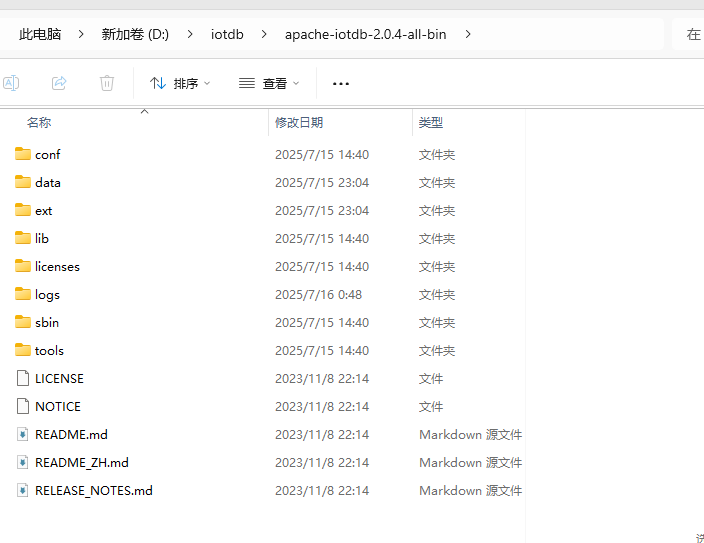Select the NOTICE file name

tap(58, 406)
